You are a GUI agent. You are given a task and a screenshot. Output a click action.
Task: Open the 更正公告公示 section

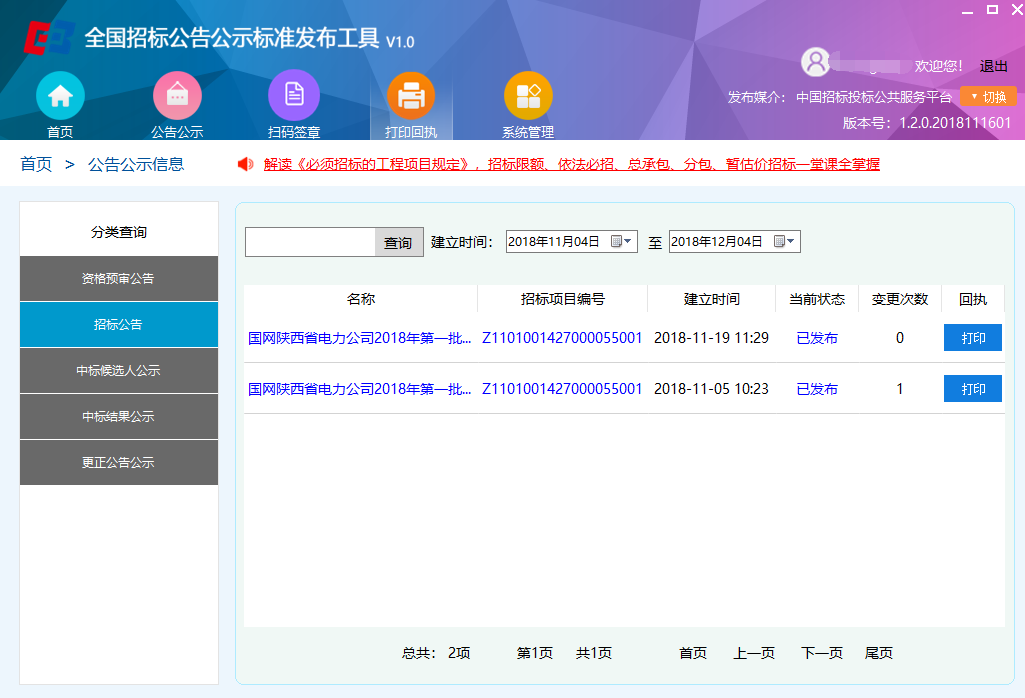(118, 462)
